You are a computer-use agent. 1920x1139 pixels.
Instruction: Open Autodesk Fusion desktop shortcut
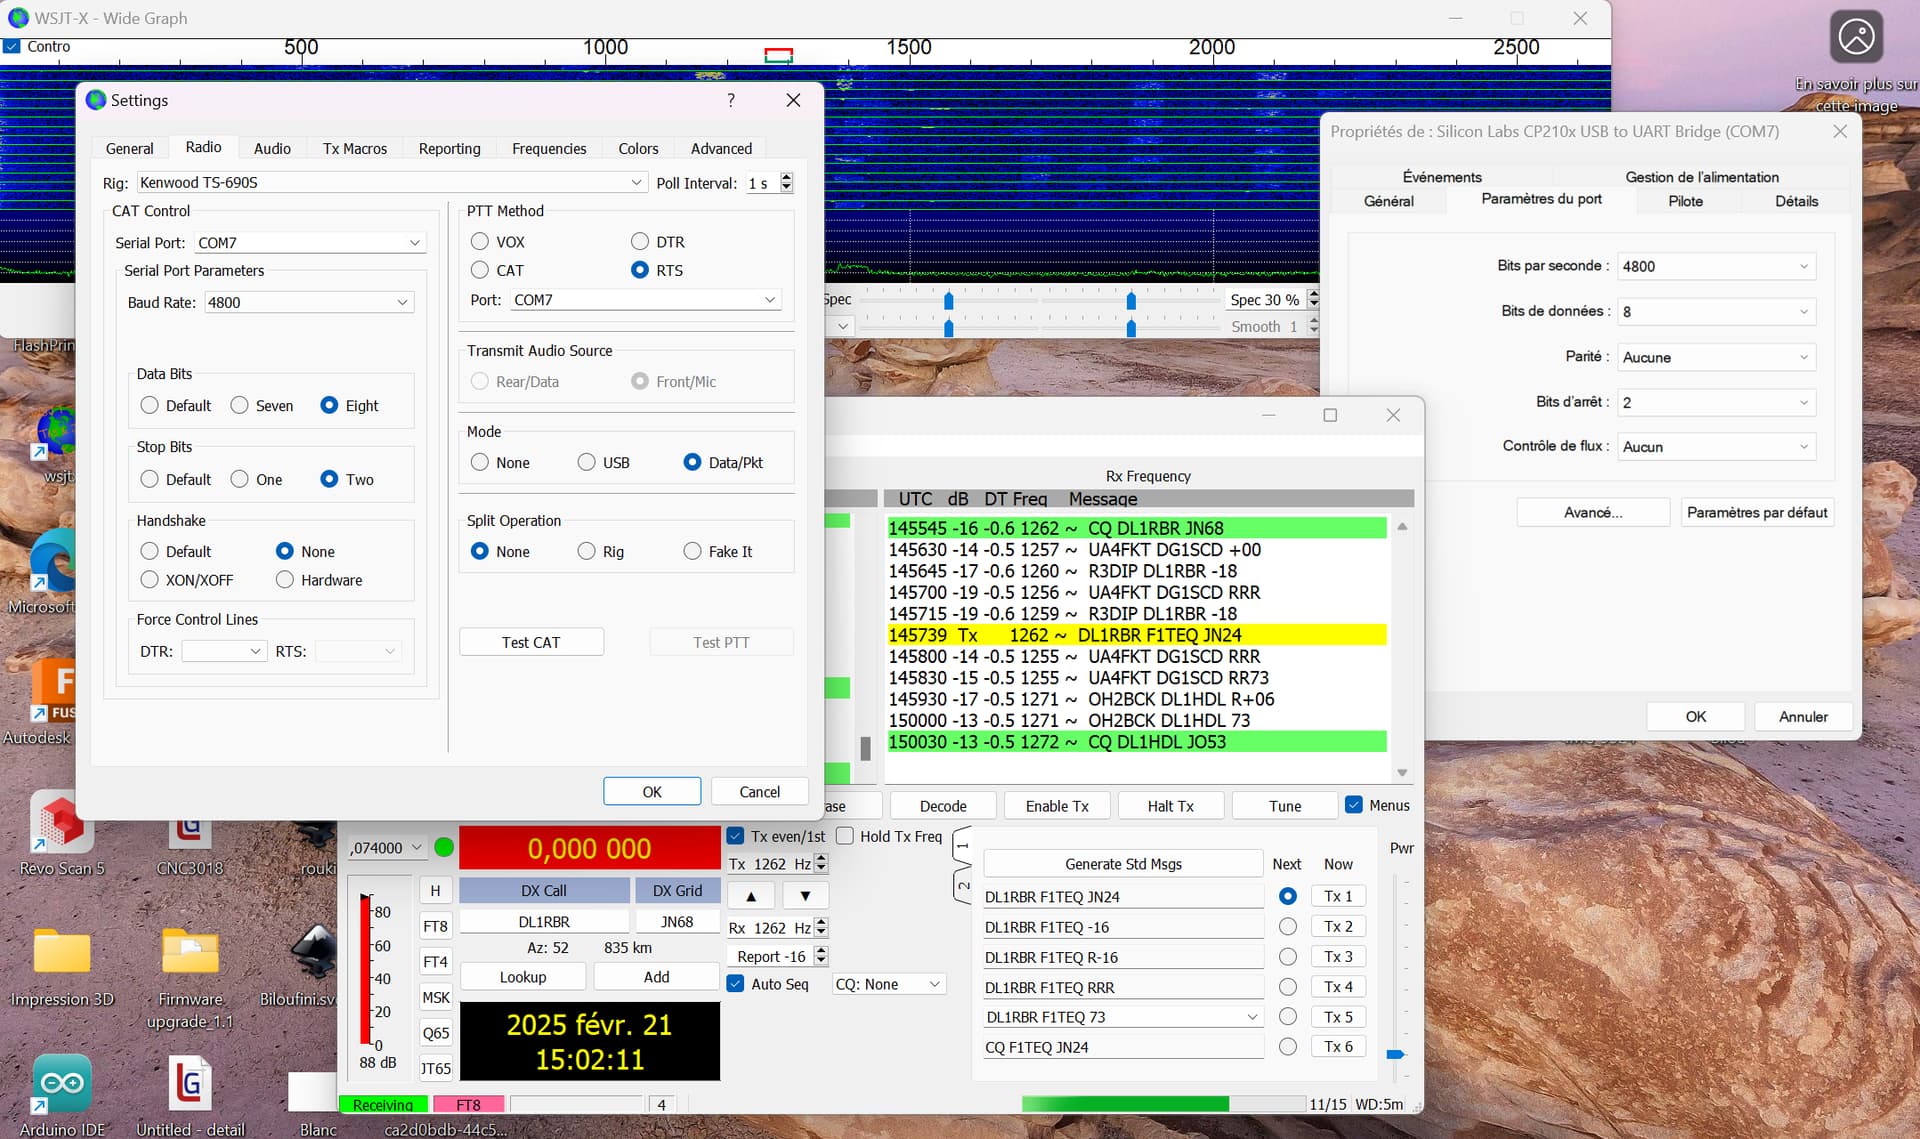pos(52,702)
